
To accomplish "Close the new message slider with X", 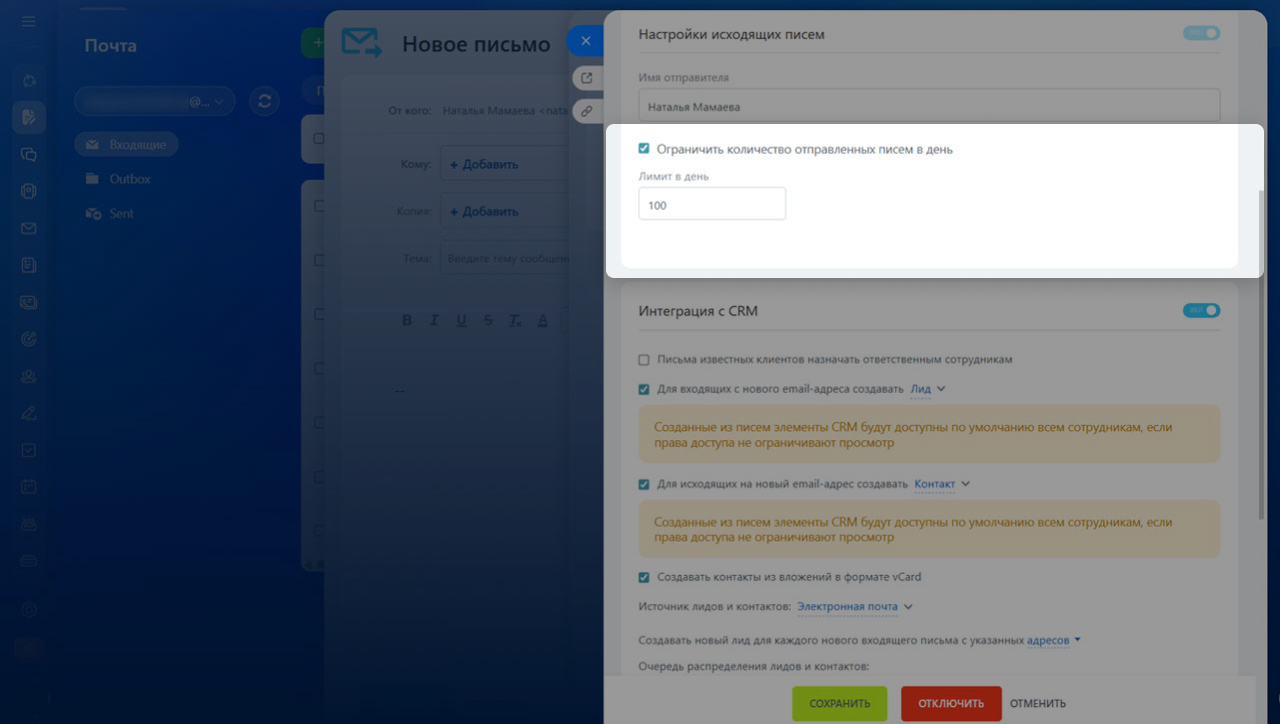I will coord(586,41).
